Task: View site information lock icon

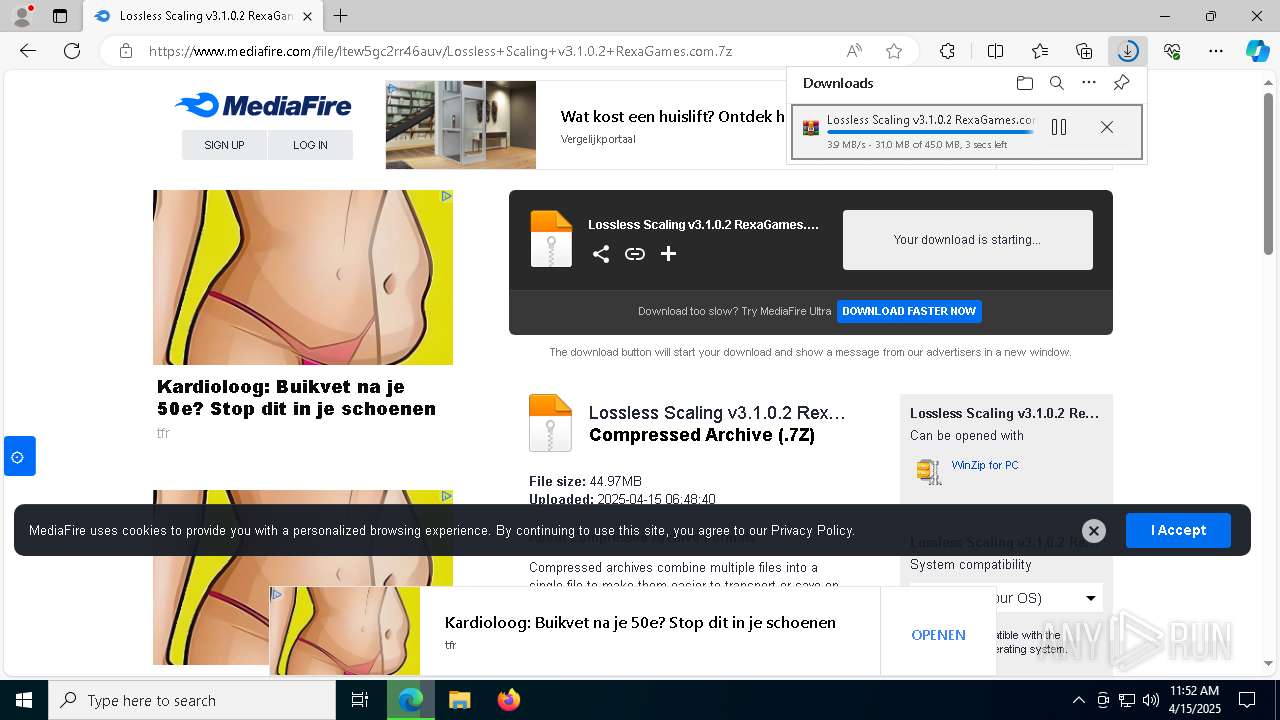Action: (x=126, y=51)
